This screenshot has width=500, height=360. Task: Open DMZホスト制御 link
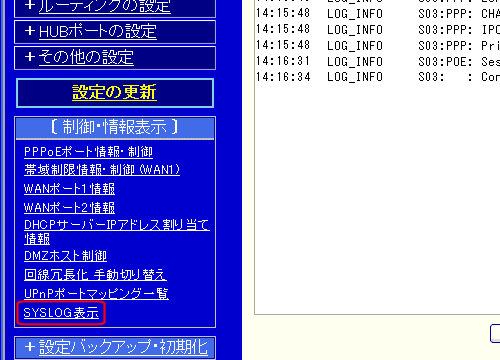point(65,256)
